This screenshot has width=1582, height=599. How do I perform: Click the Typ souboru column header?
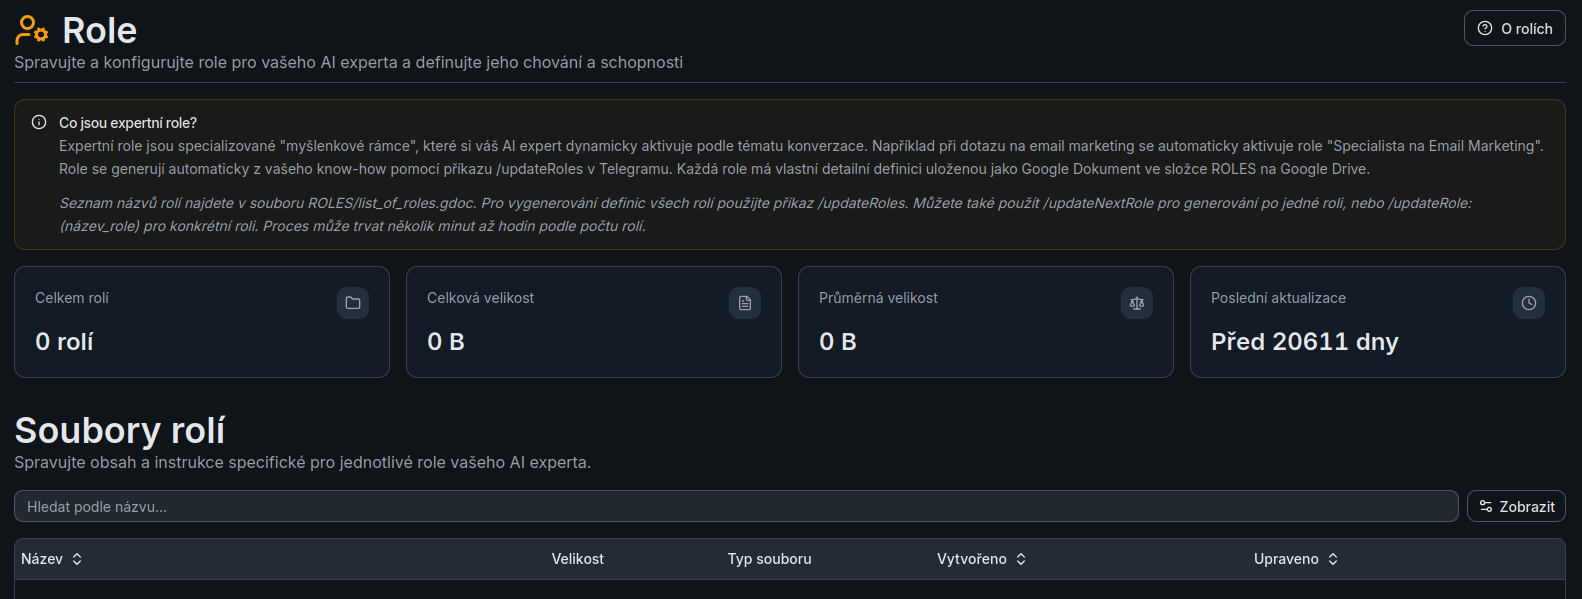tap(769, 559)
